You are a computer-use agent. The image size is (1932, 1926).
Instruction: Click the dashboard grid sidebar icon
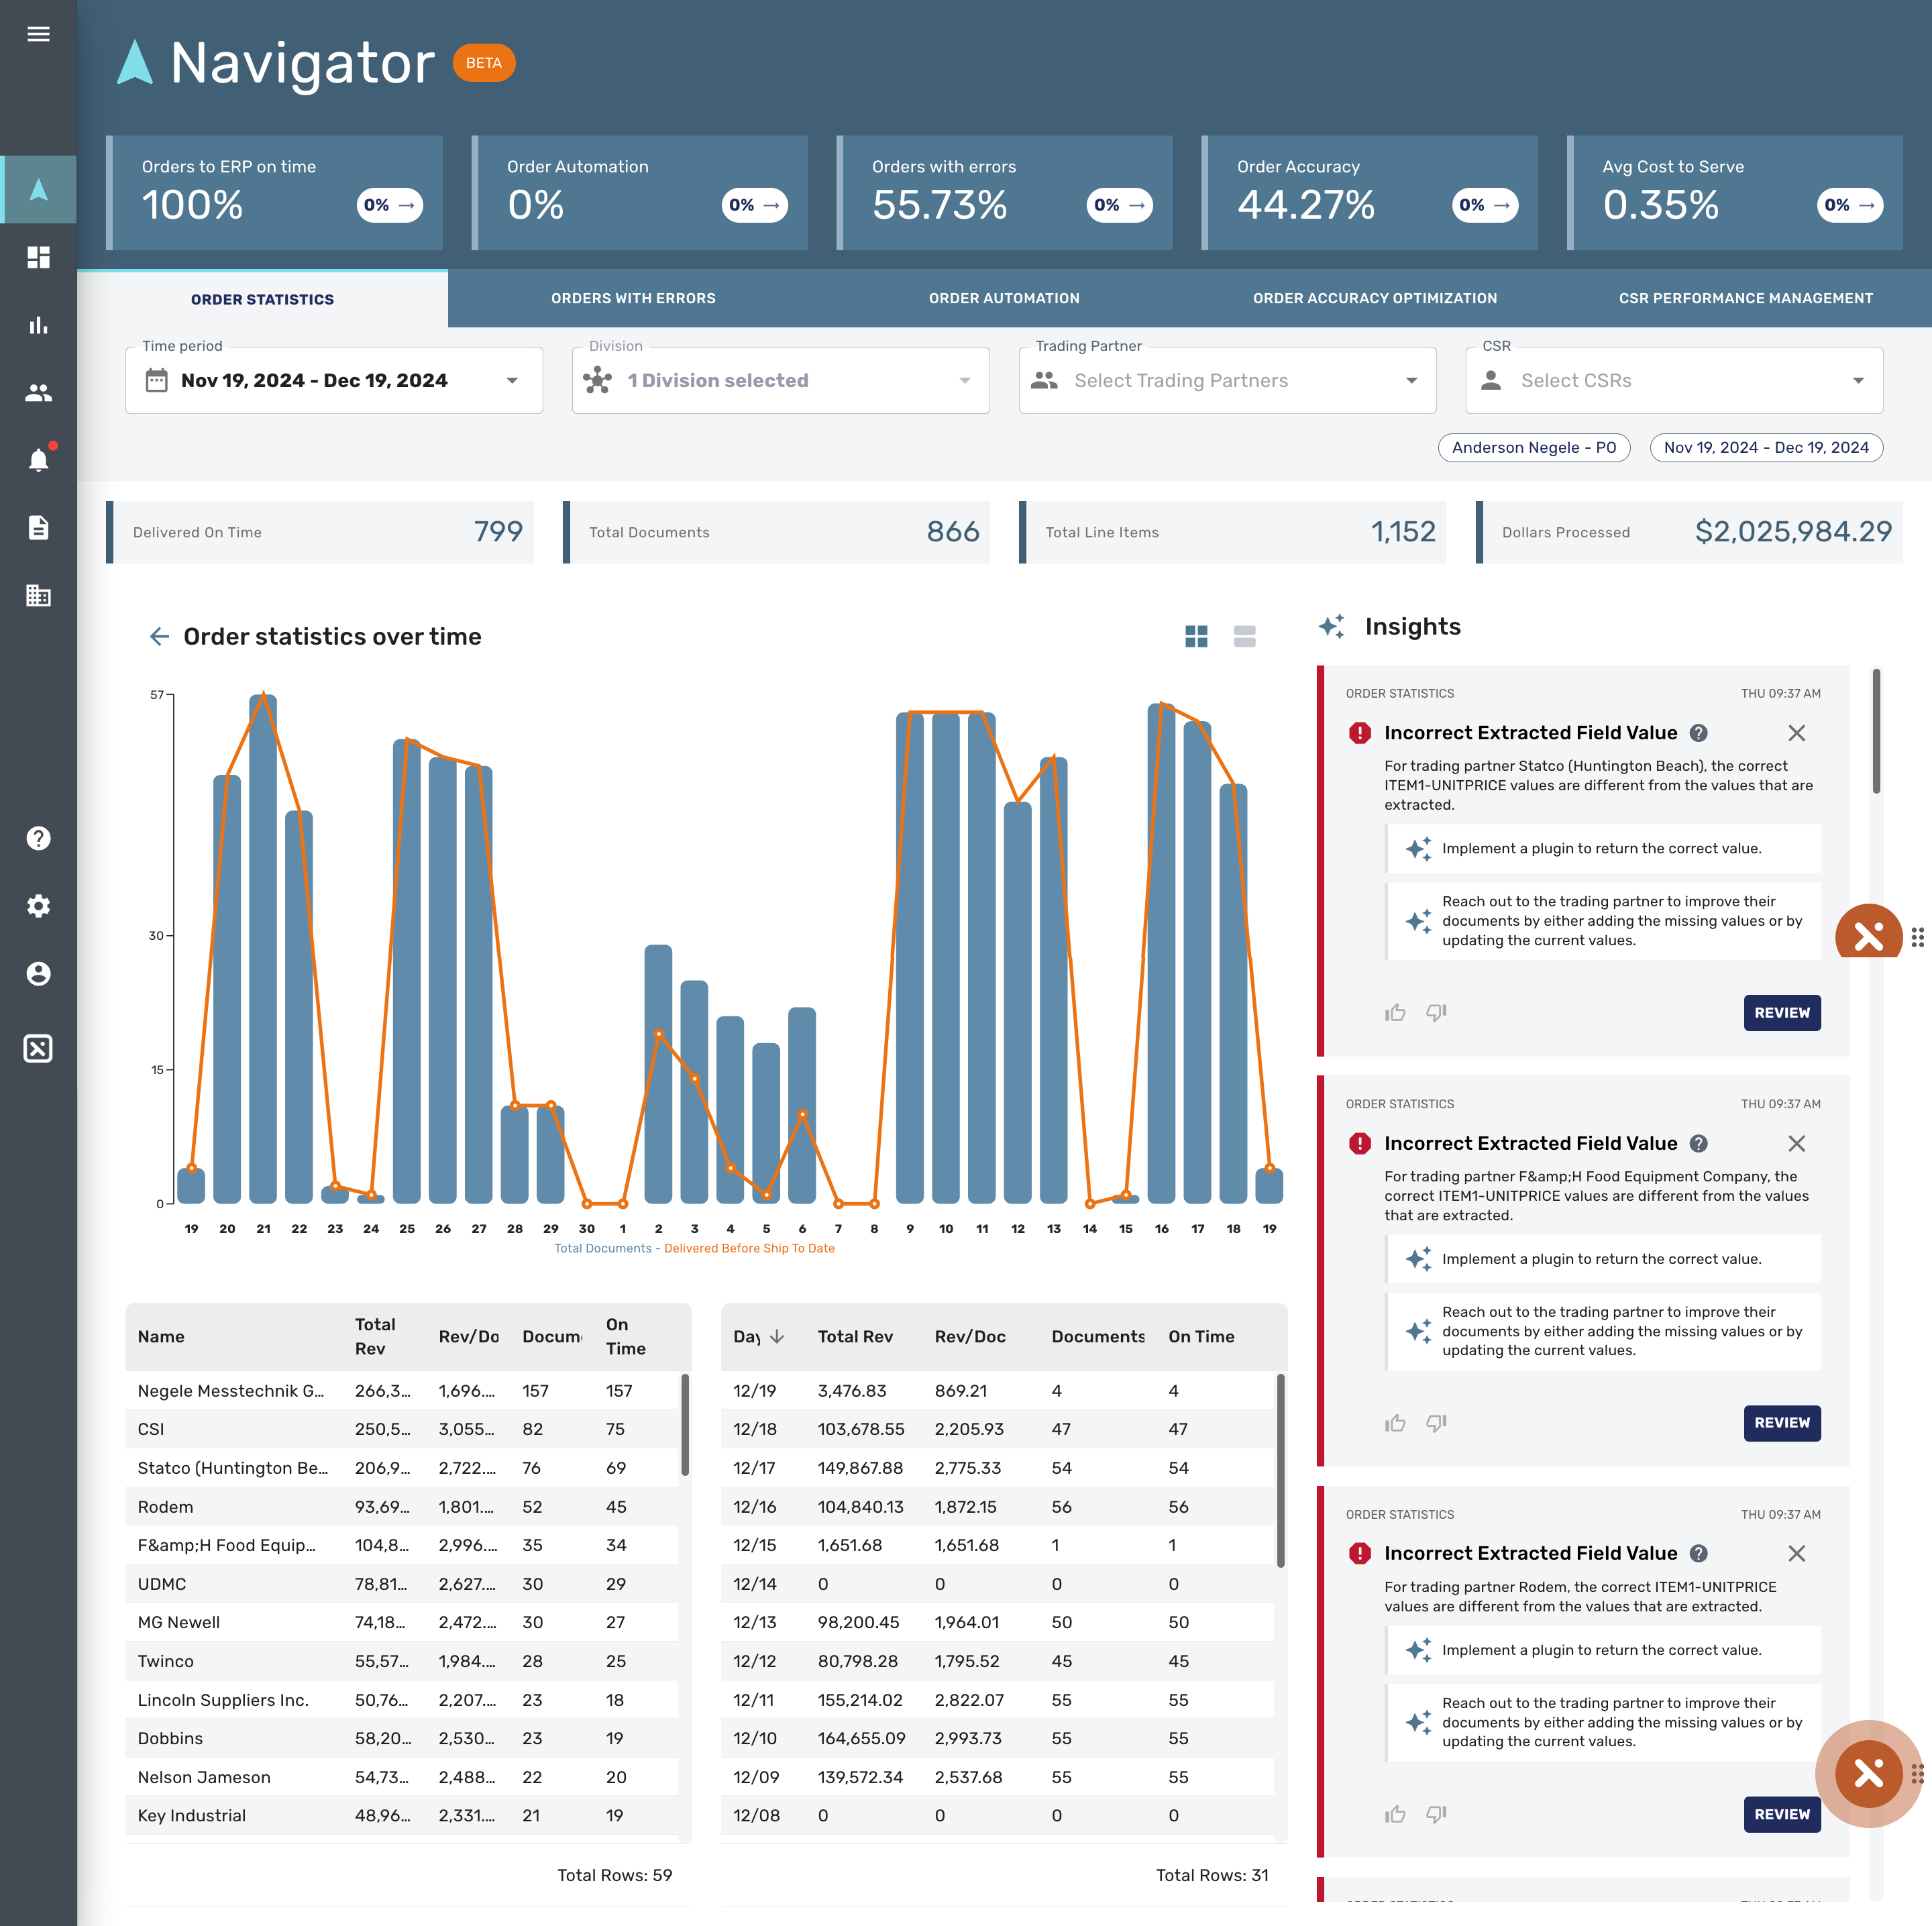38,257
